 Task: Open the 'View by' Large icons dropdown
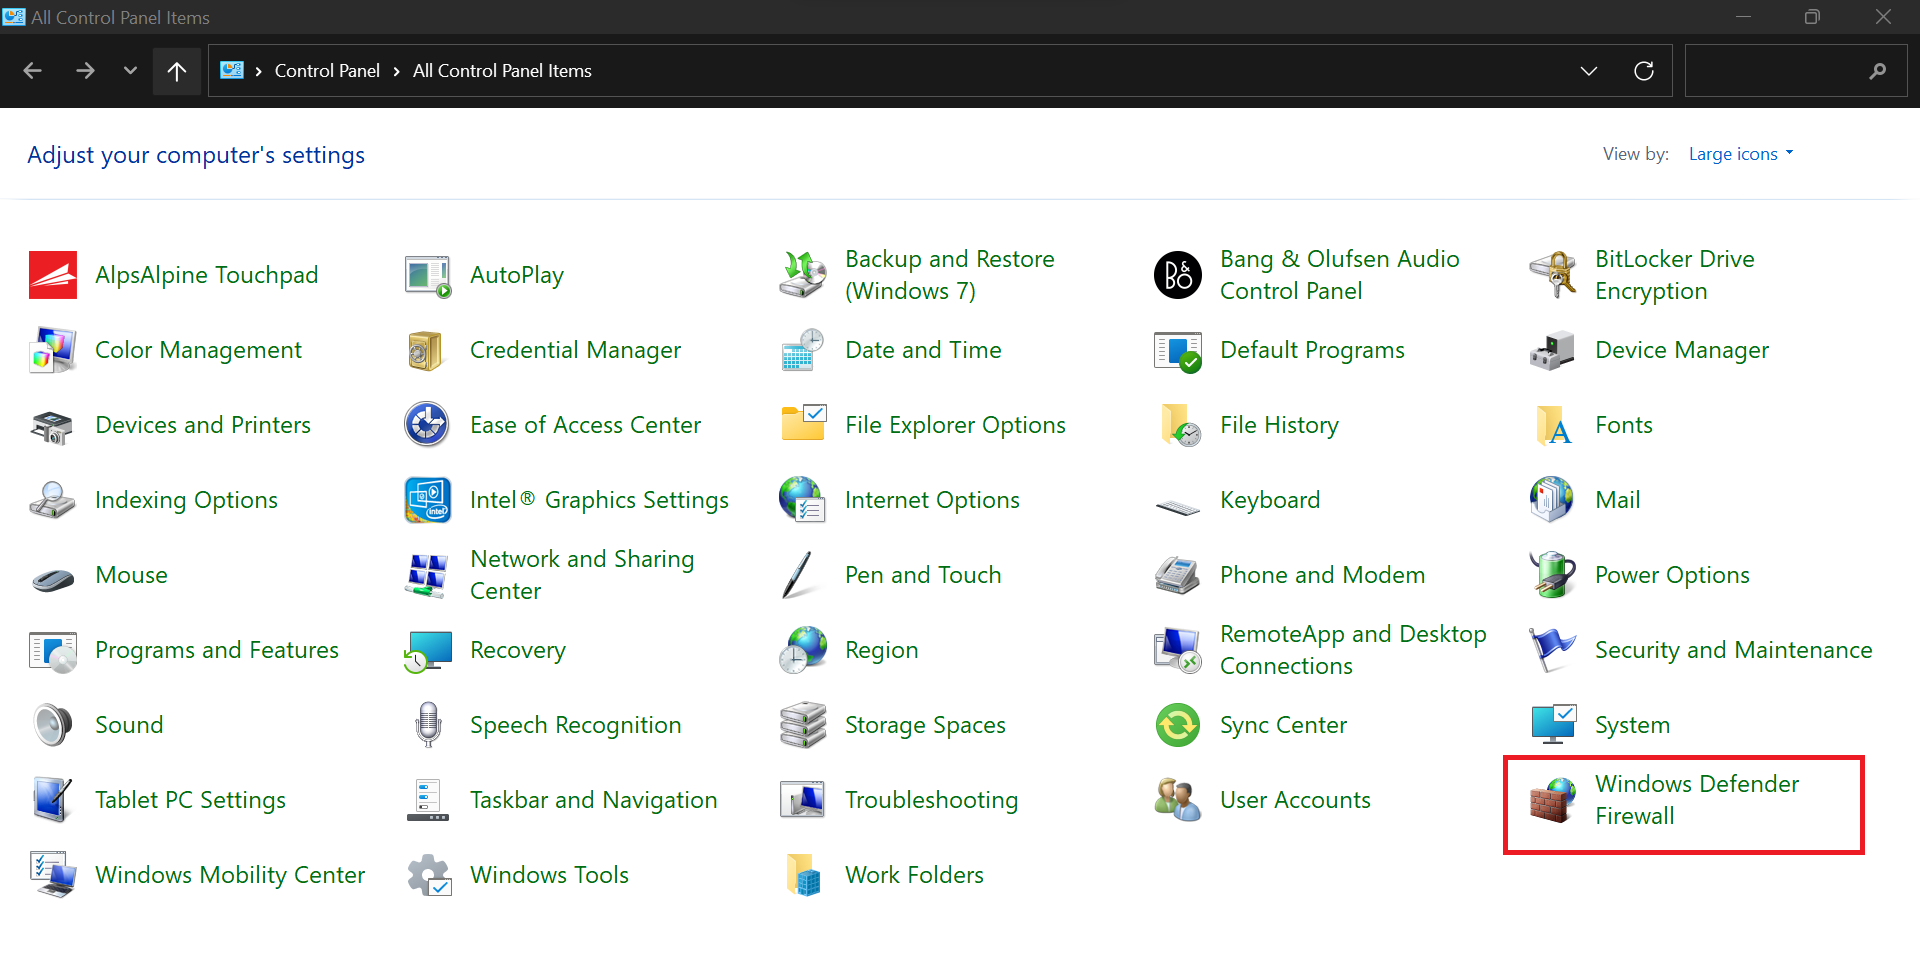1741,154
